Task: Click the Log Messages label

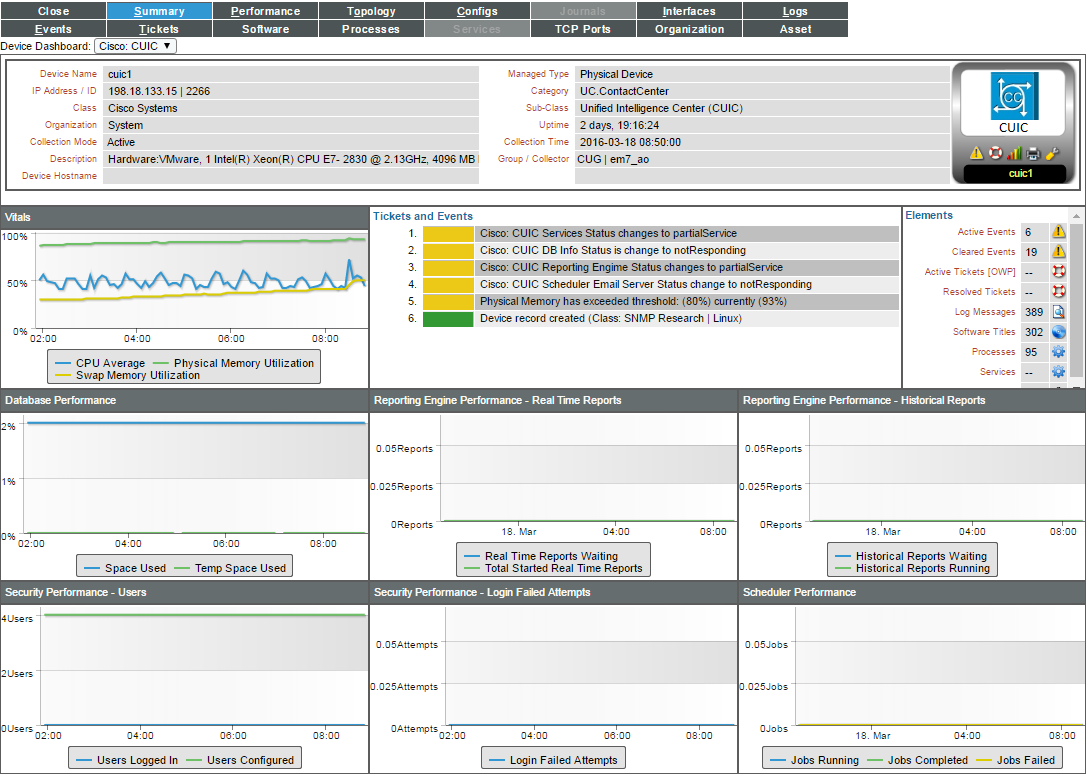Action: [x=985, y=312]
